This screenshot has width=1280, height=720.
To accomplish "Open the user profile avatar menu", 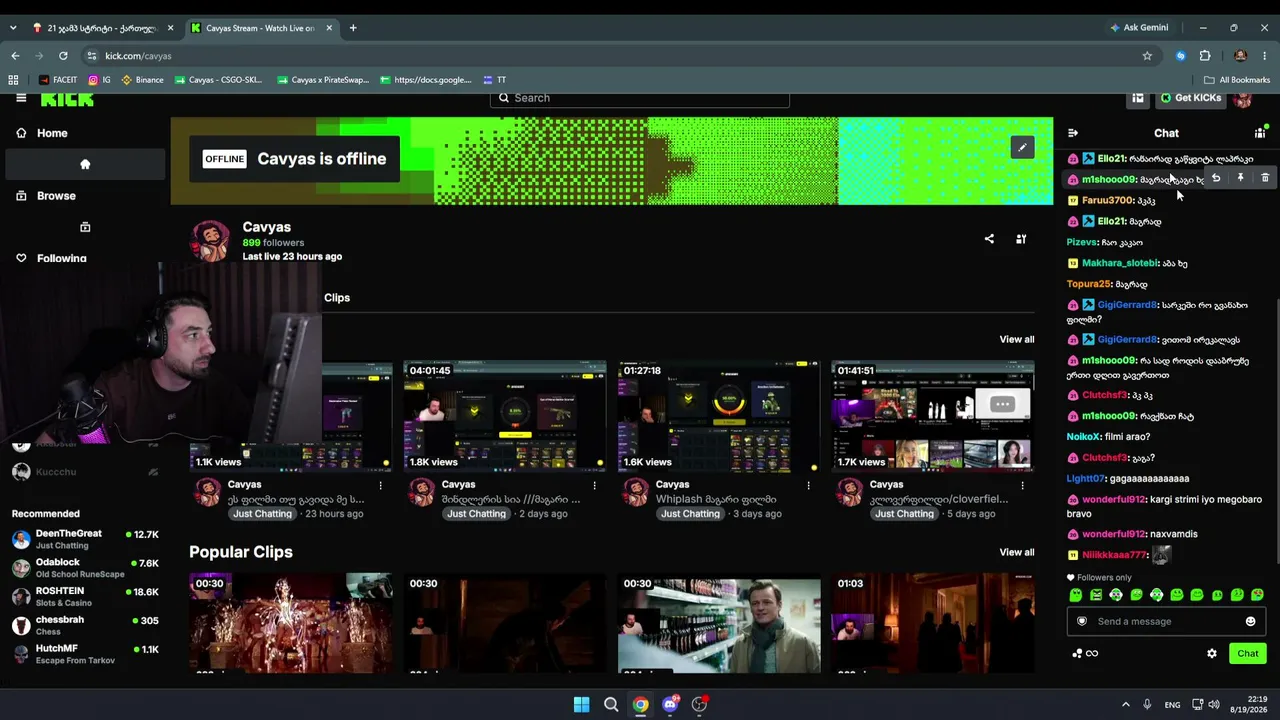I will (x=1243, y=98).
